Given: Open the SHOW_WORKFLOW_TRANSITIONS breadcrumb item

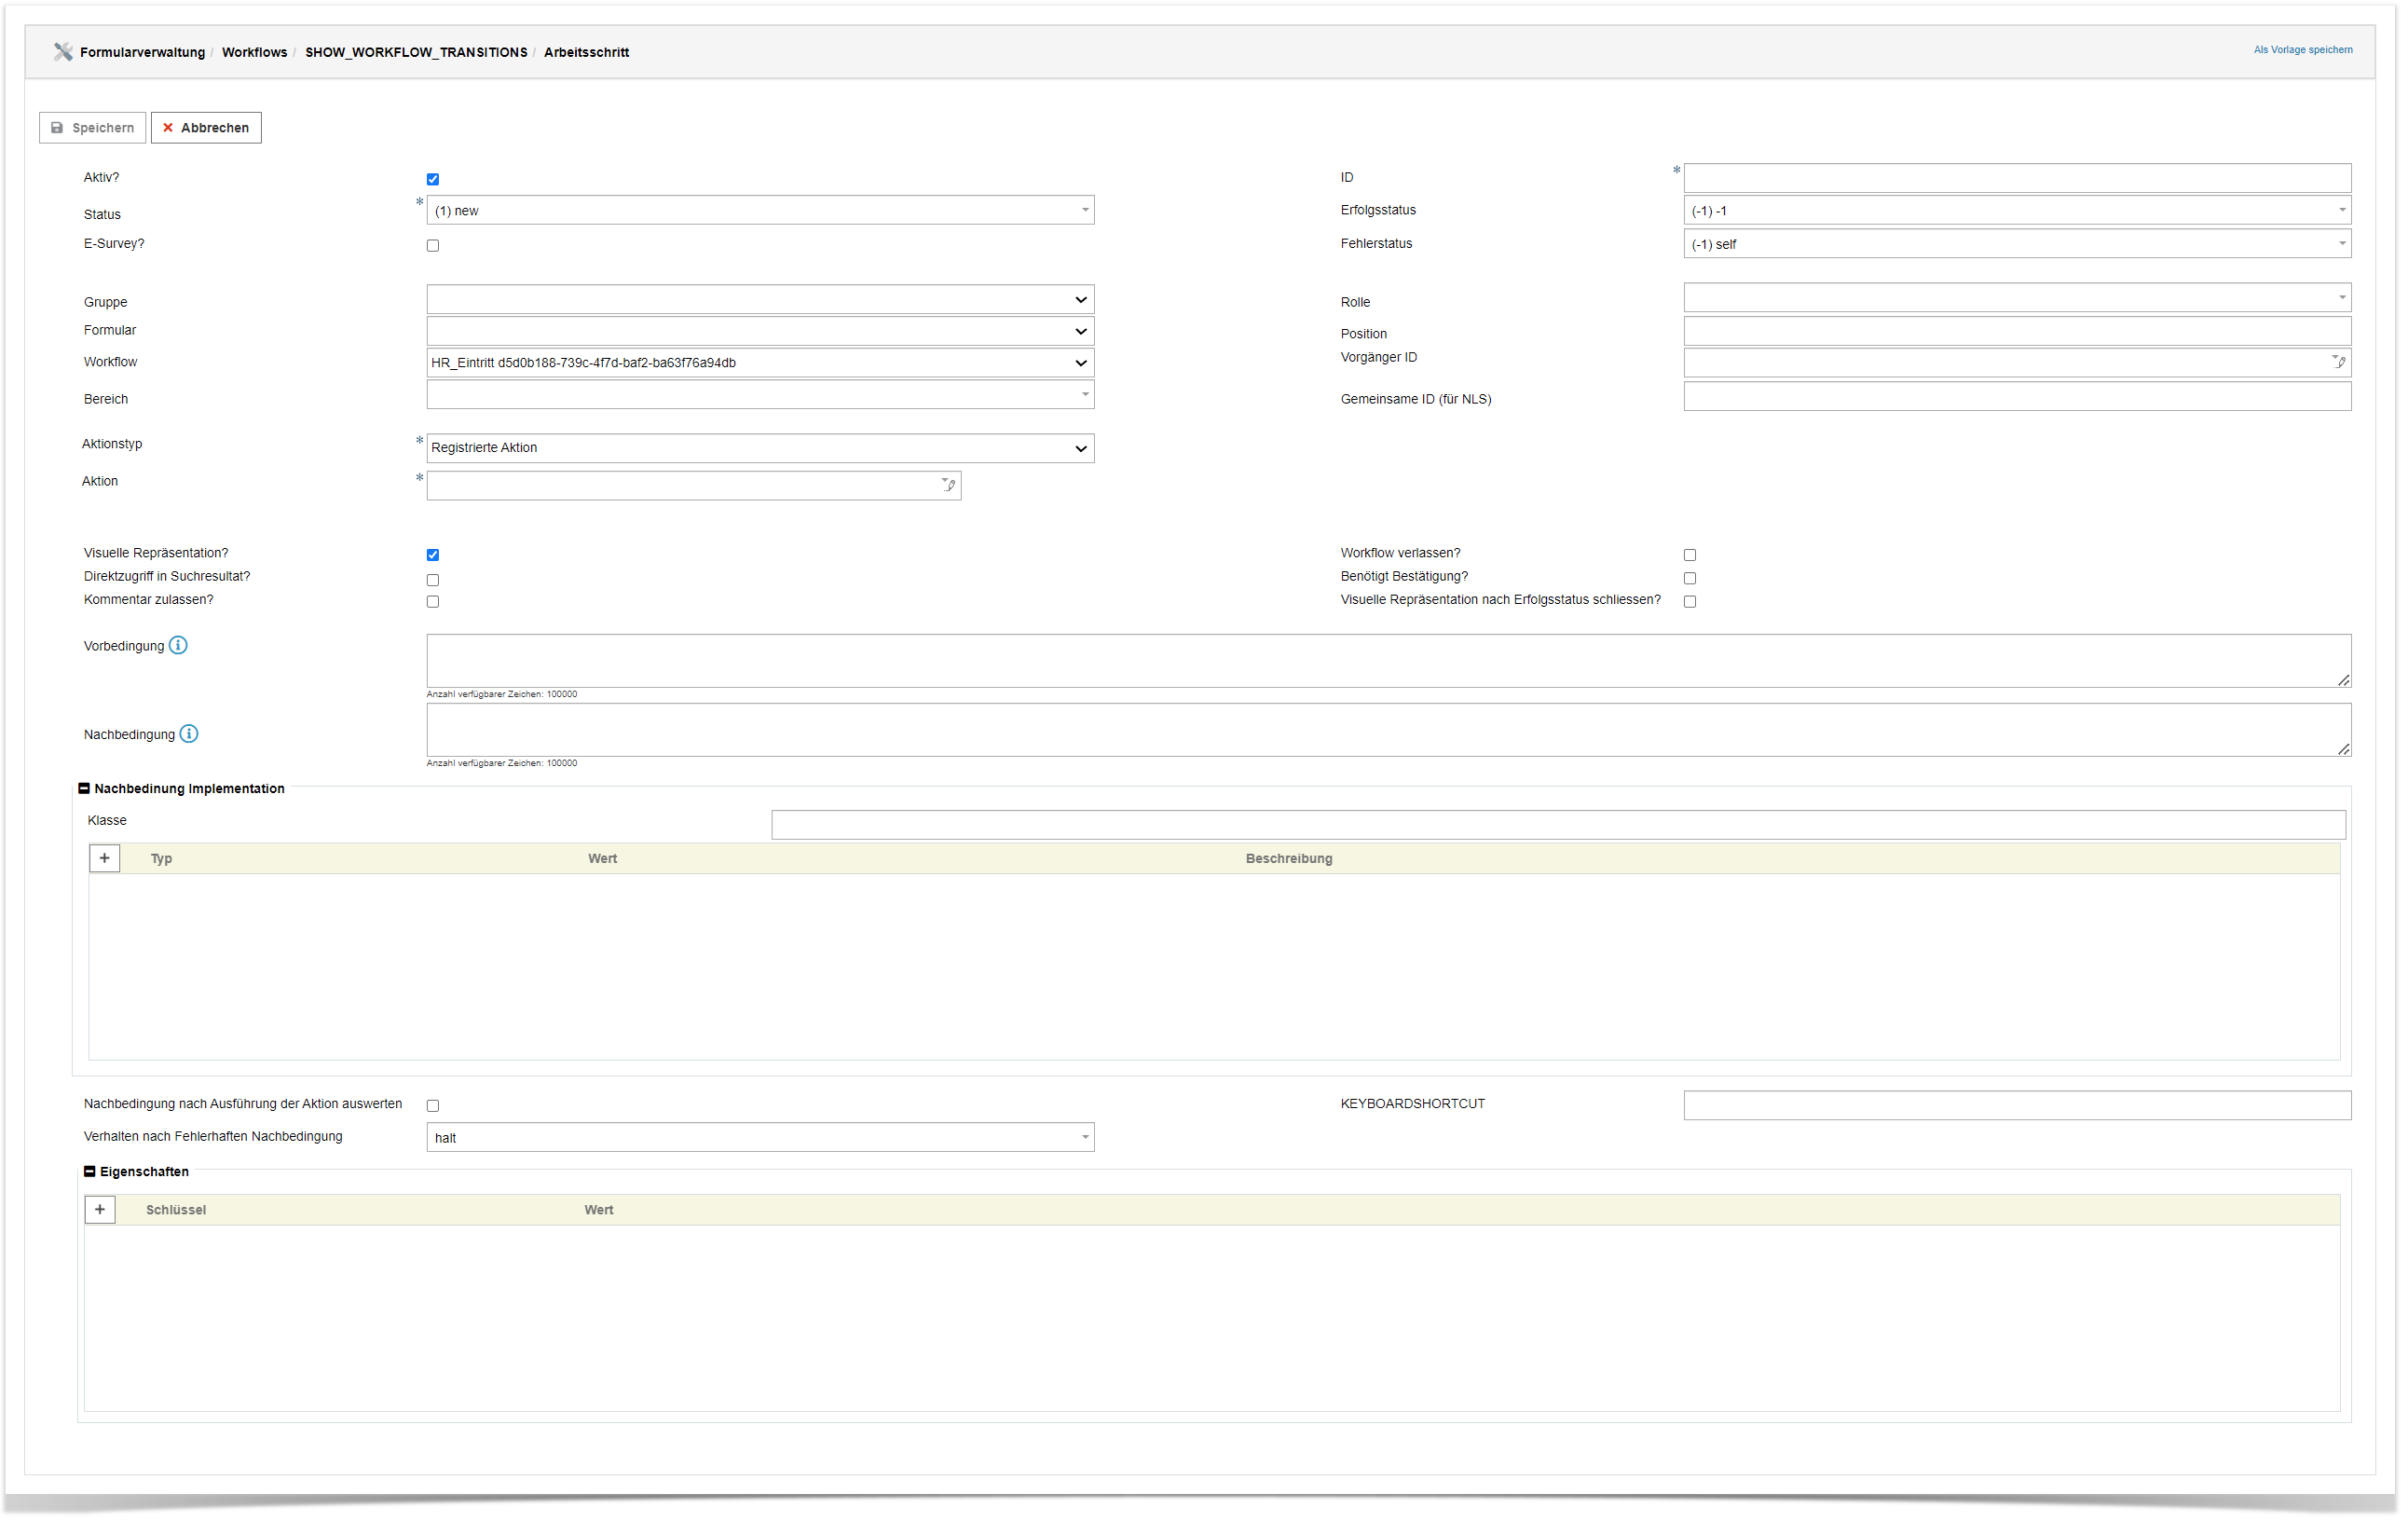Looking at the screenshot, I should (416, 53).
